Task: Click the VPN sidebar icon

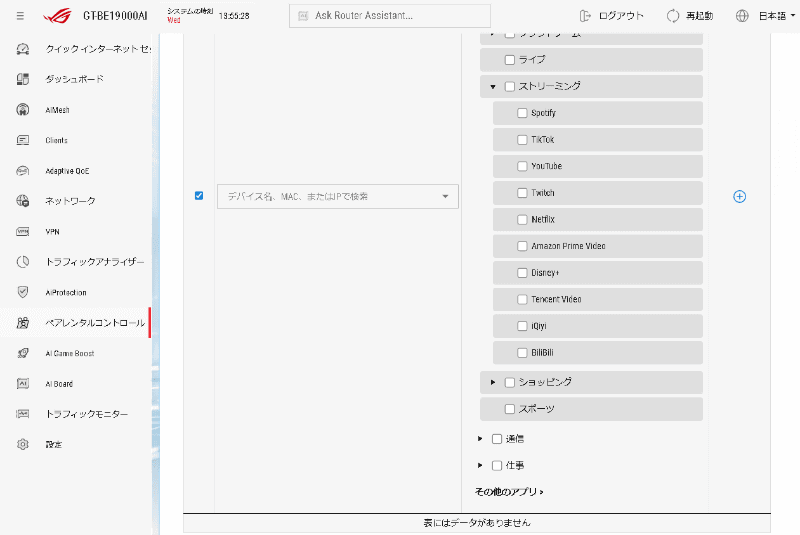Action: click(x=22, y=232)
